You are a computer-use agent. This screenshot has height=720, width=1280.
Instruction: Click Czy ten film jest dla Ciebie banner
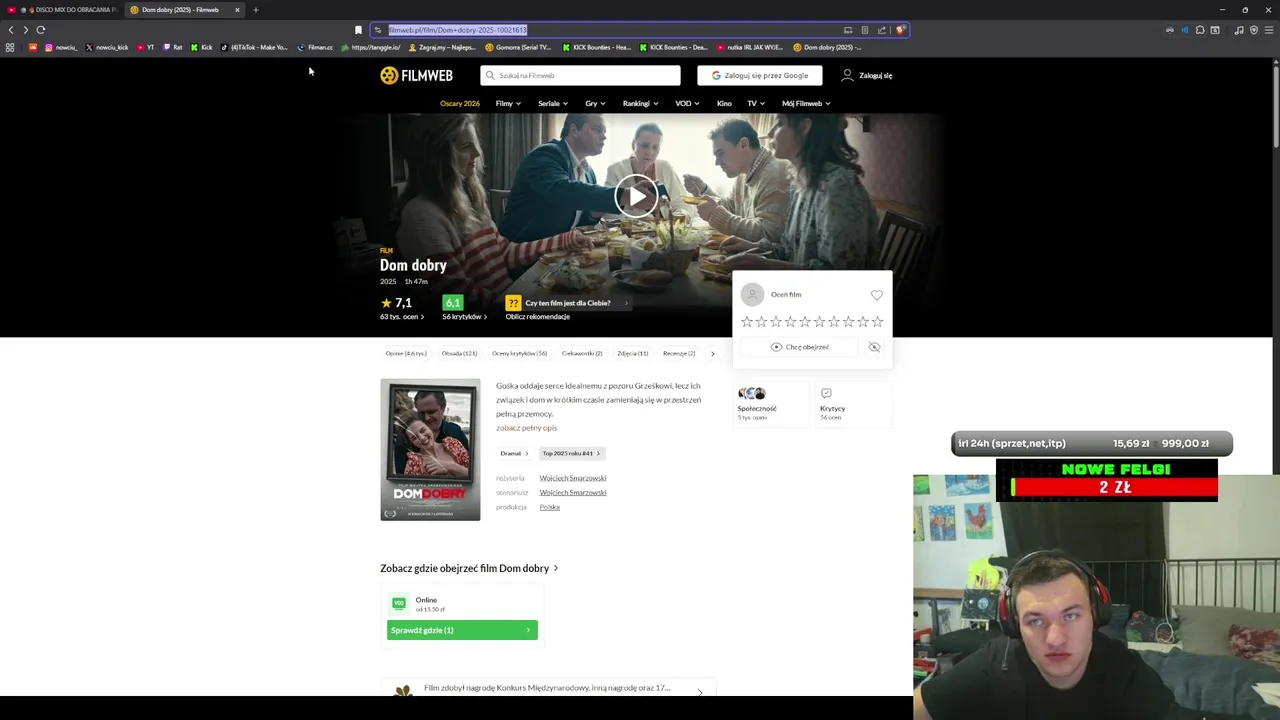click(568, 303)
